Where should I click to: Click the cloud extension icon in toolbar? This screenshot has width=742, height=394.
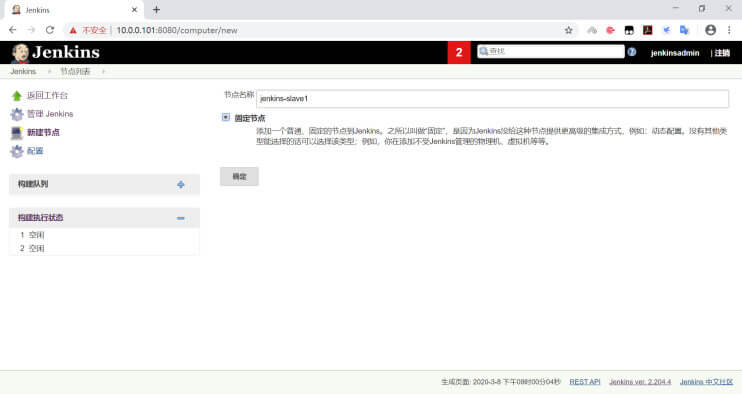click(x=592, y=30)
